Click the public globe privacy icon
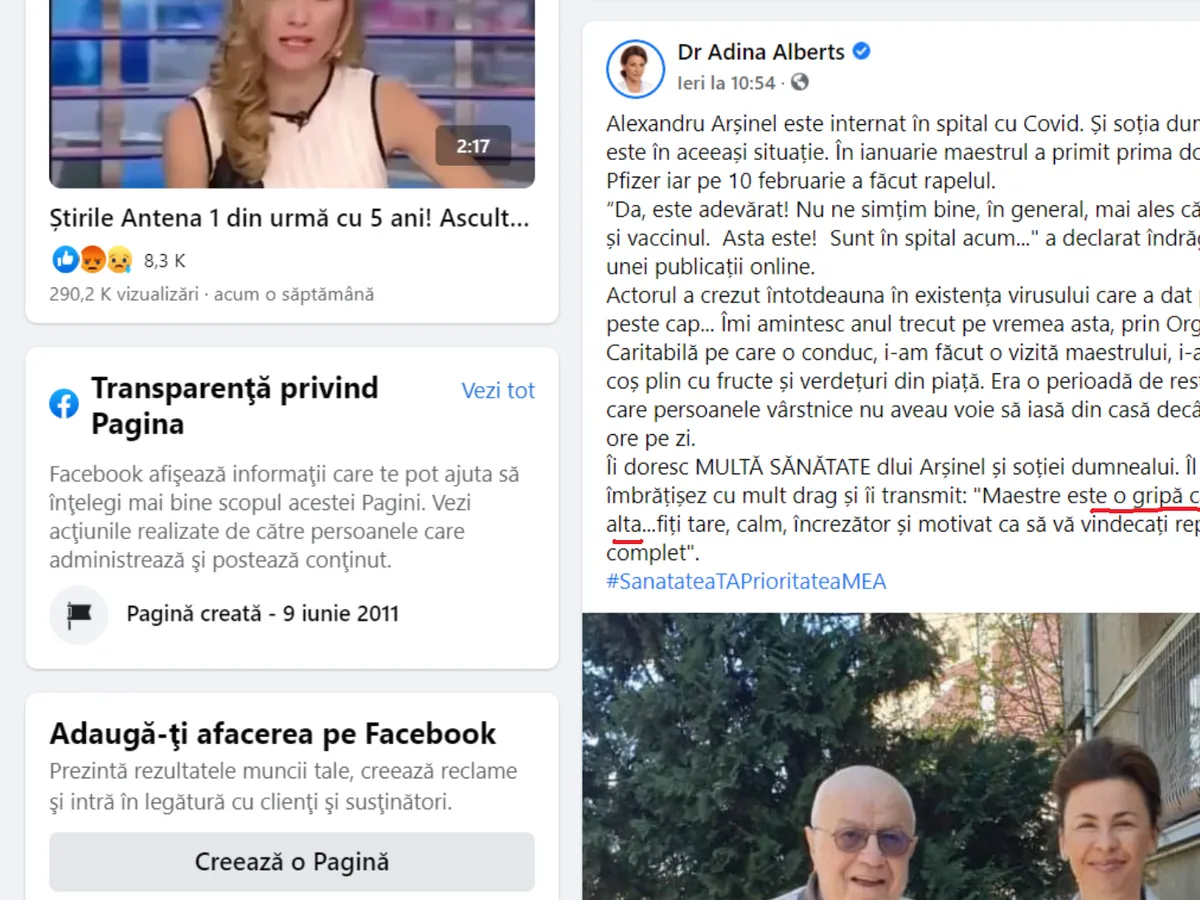Viewport: 1200px width, 900px height. coord(799,83)
